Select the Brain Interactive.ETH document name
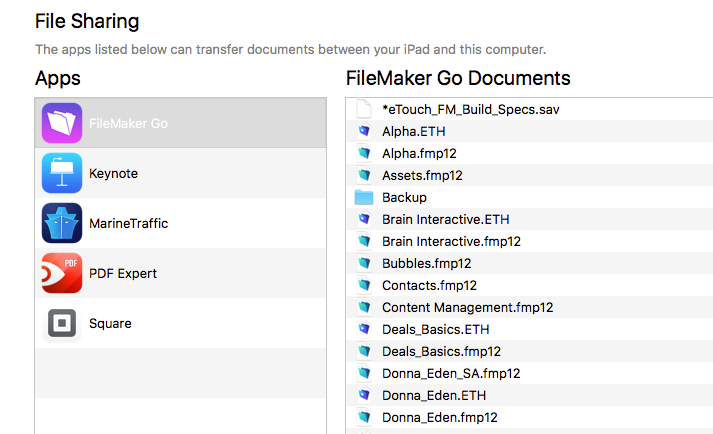713x434 pixels. [x=446, y=219]
